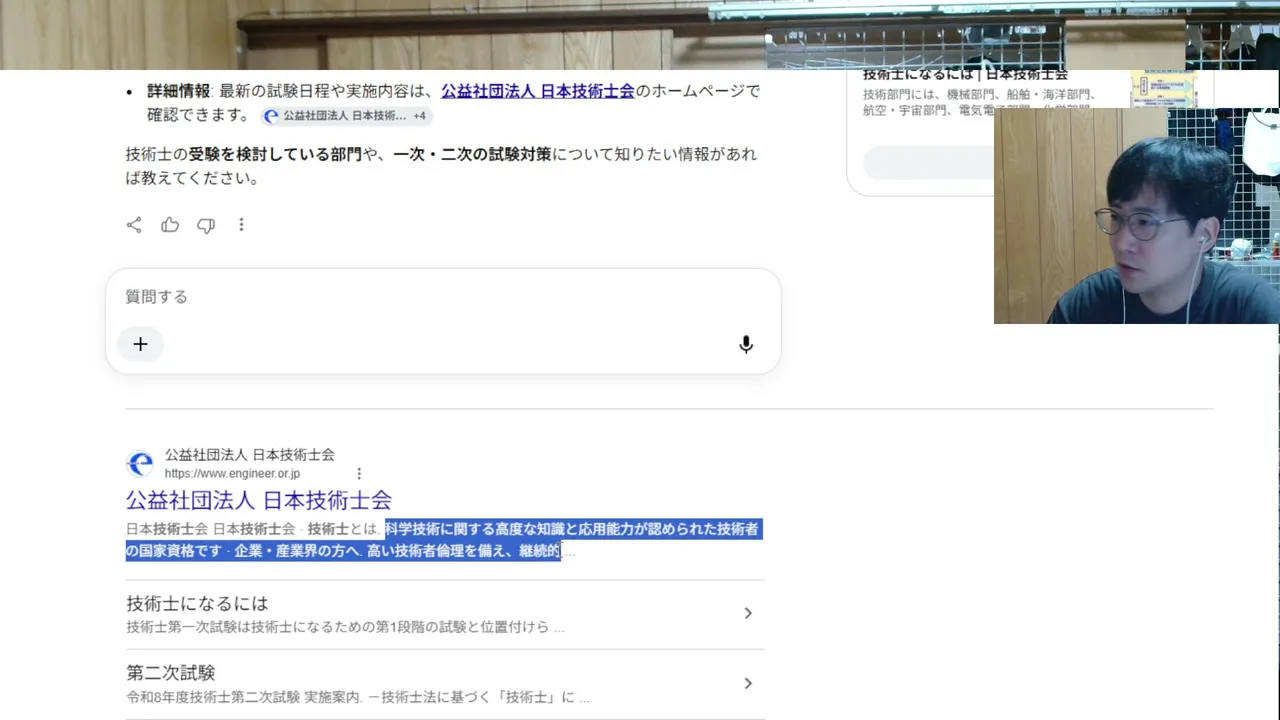Activate the microphone voice input icon
Image resolution: width=1280 pixels, height=720 pixels.
click(x=746, y=344)
